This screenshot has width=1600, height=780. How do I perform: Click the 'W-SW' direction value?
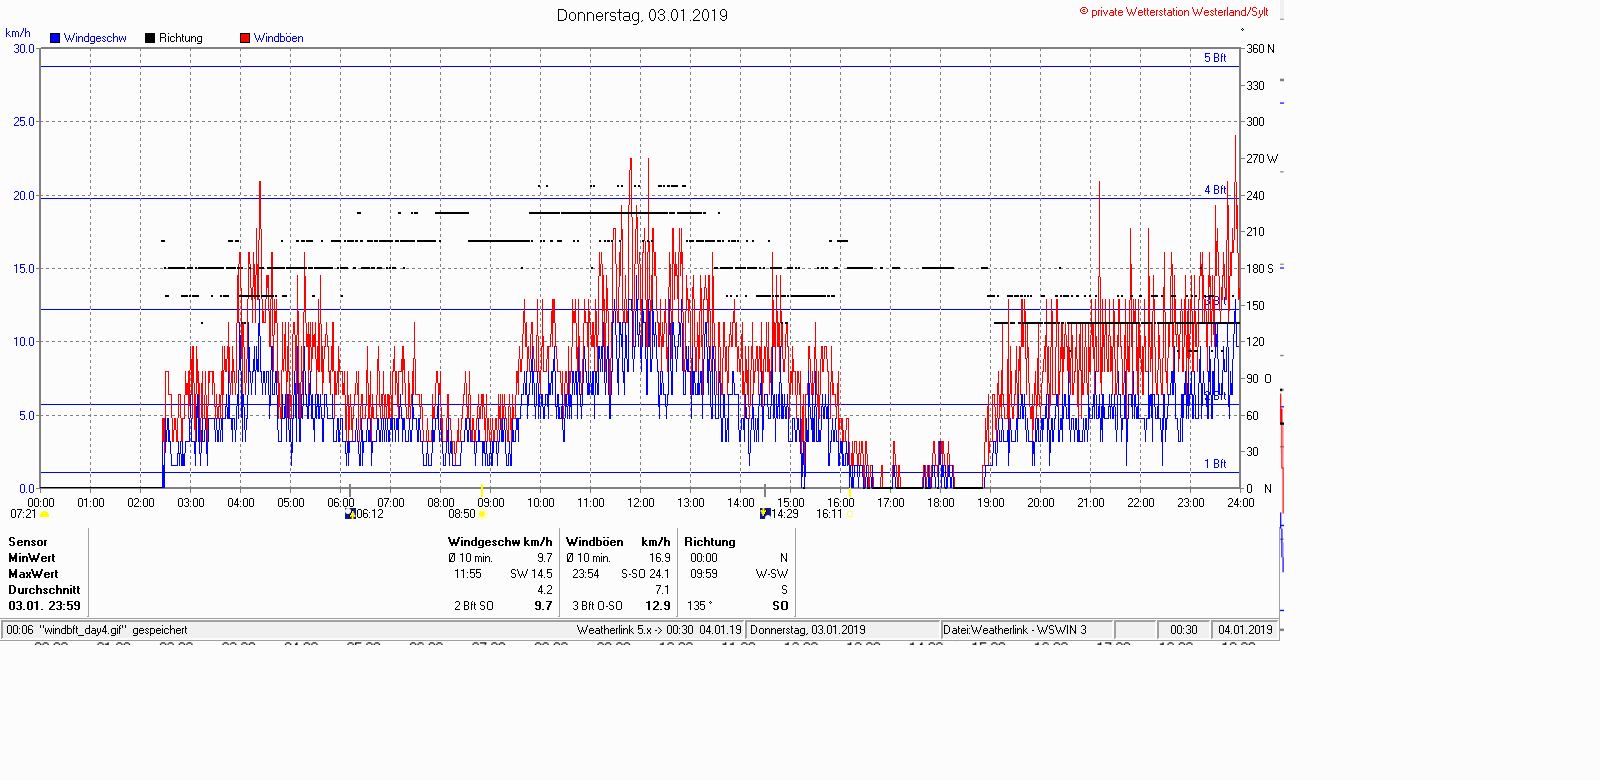772,574
